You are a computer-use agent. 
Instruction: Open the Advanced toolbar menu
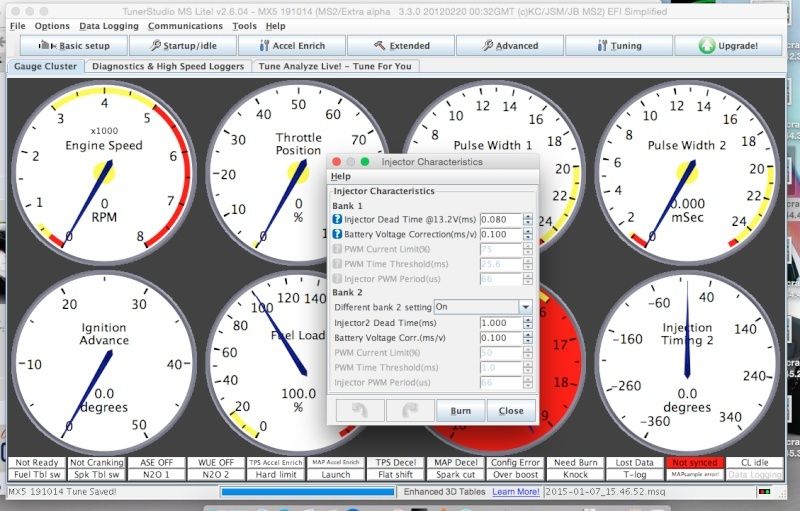[510, 45]
